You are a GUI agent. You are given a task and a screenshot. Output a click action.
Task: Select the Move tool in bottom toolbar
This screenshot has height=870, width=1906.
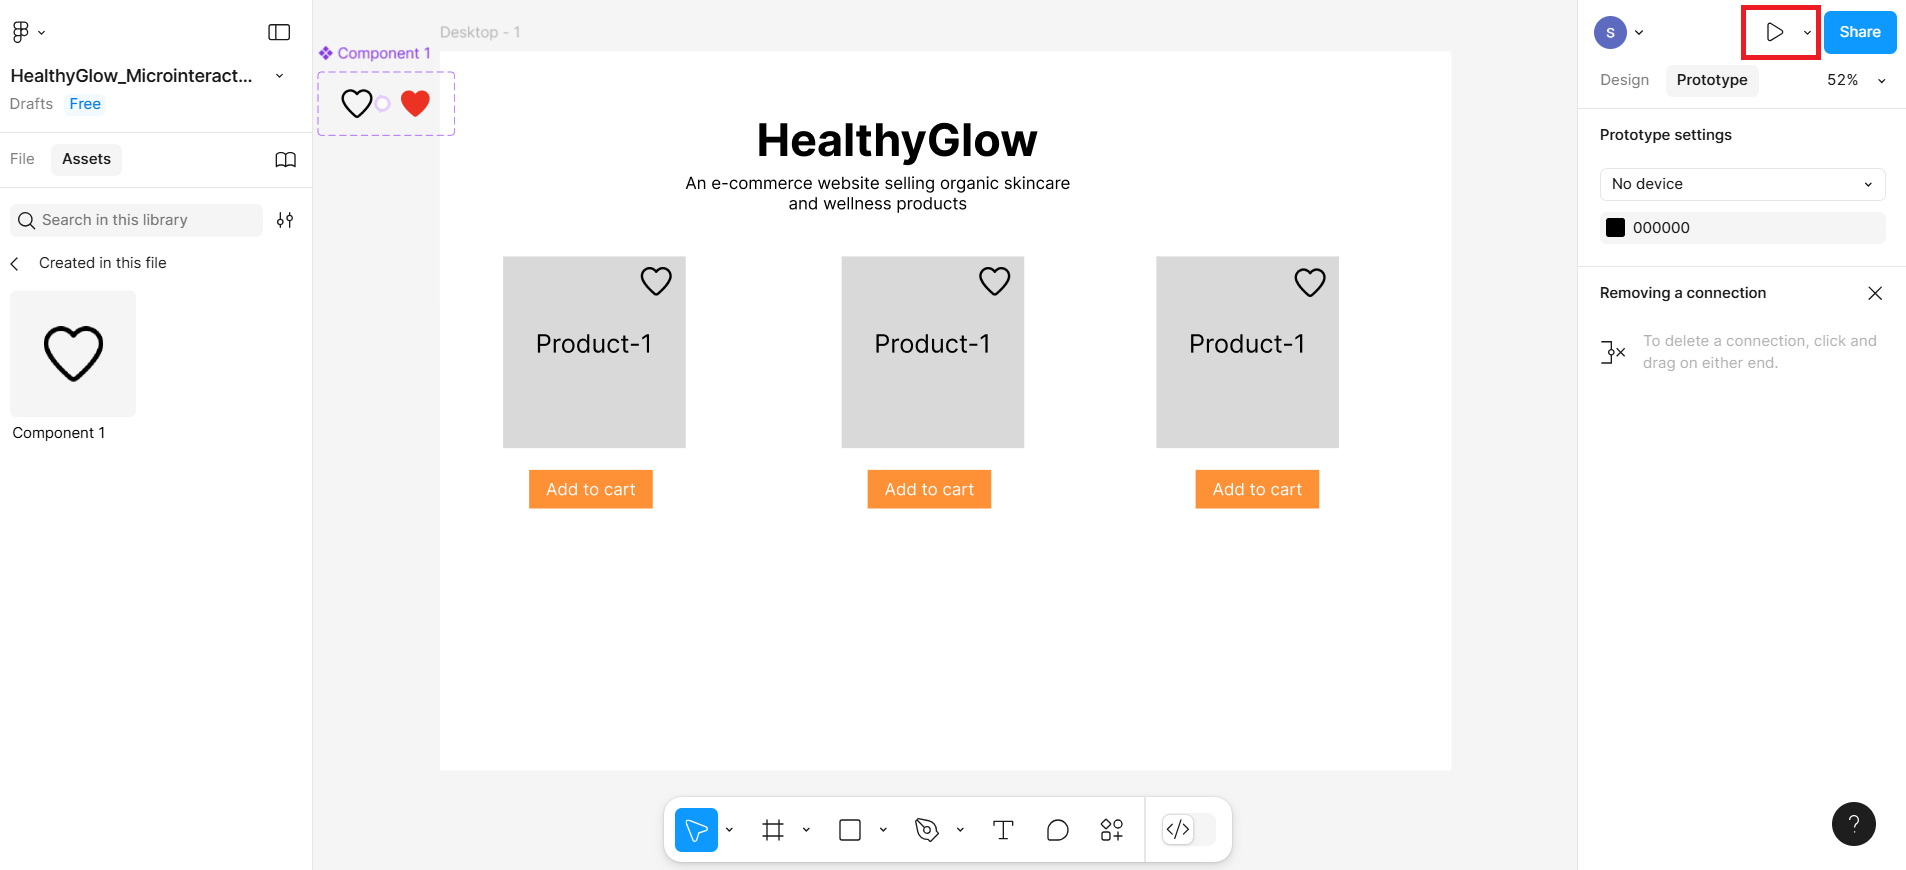click(696, 830)
